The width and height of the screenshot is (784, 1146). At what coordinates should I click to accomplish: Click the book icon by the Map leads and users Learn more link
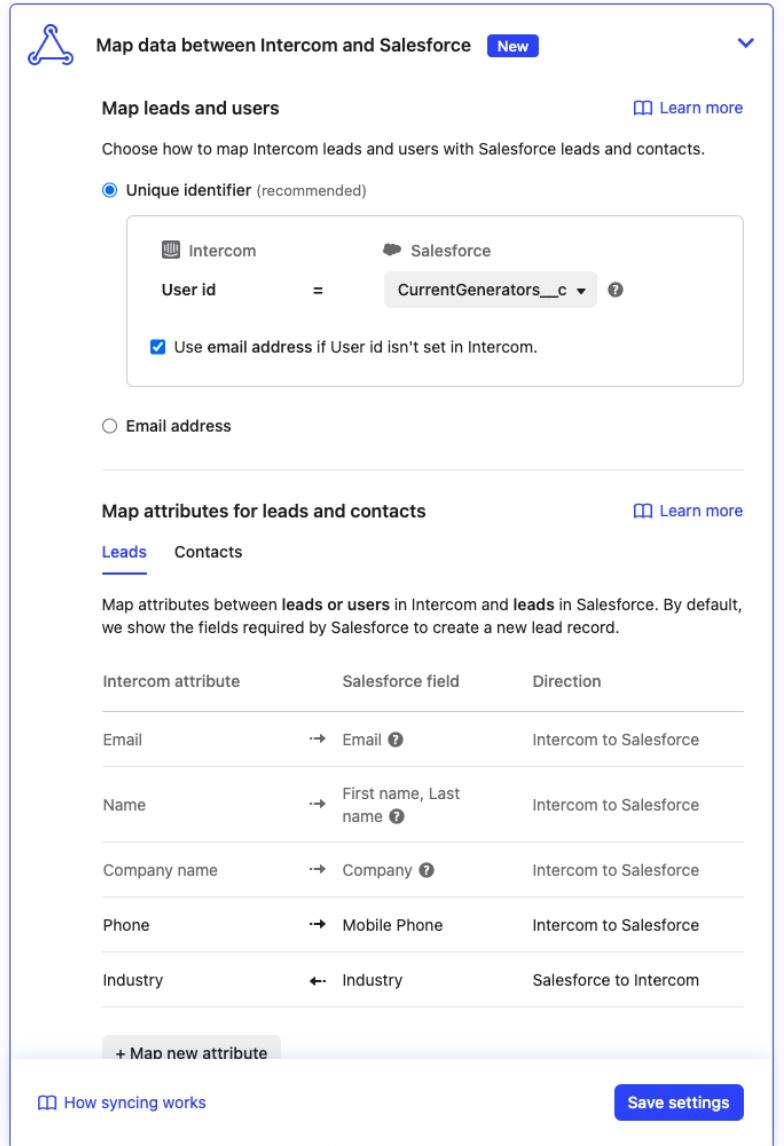coord(643,108)
